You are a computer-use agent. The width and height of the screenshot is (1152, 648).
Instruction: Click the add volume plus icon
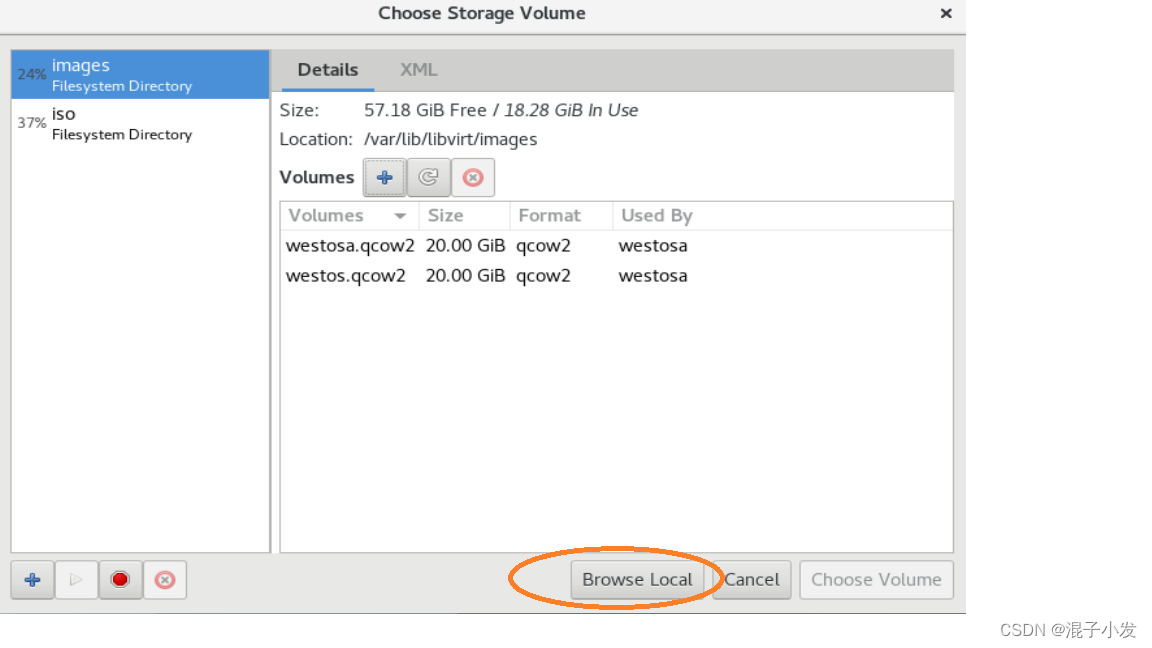[x=384, y=178]
